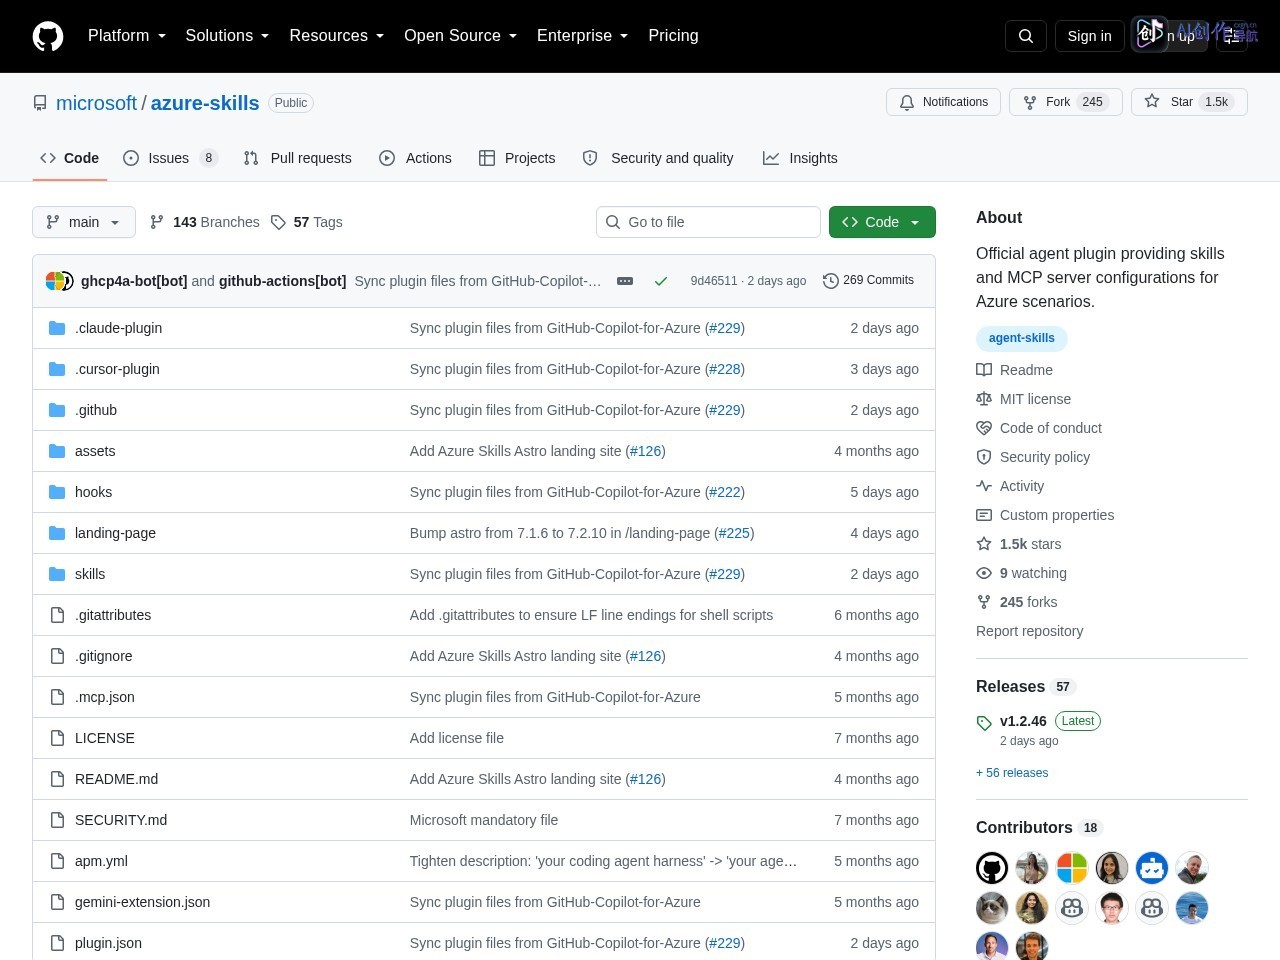
Task: Click the search magnifier icon
Action: click(x=1026, y=36)
